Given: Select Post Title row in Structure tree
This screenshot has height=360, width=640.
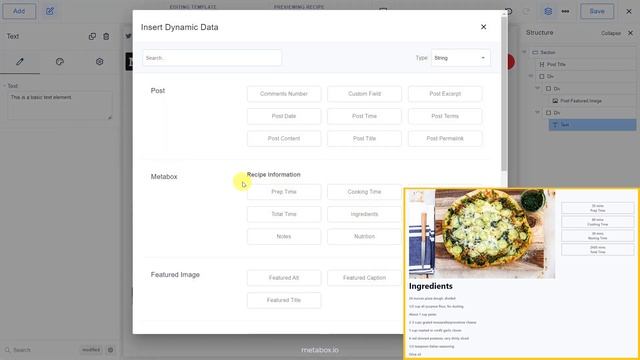Looking at the screenshot, I should pyautogui.click(x=586, y=64).
